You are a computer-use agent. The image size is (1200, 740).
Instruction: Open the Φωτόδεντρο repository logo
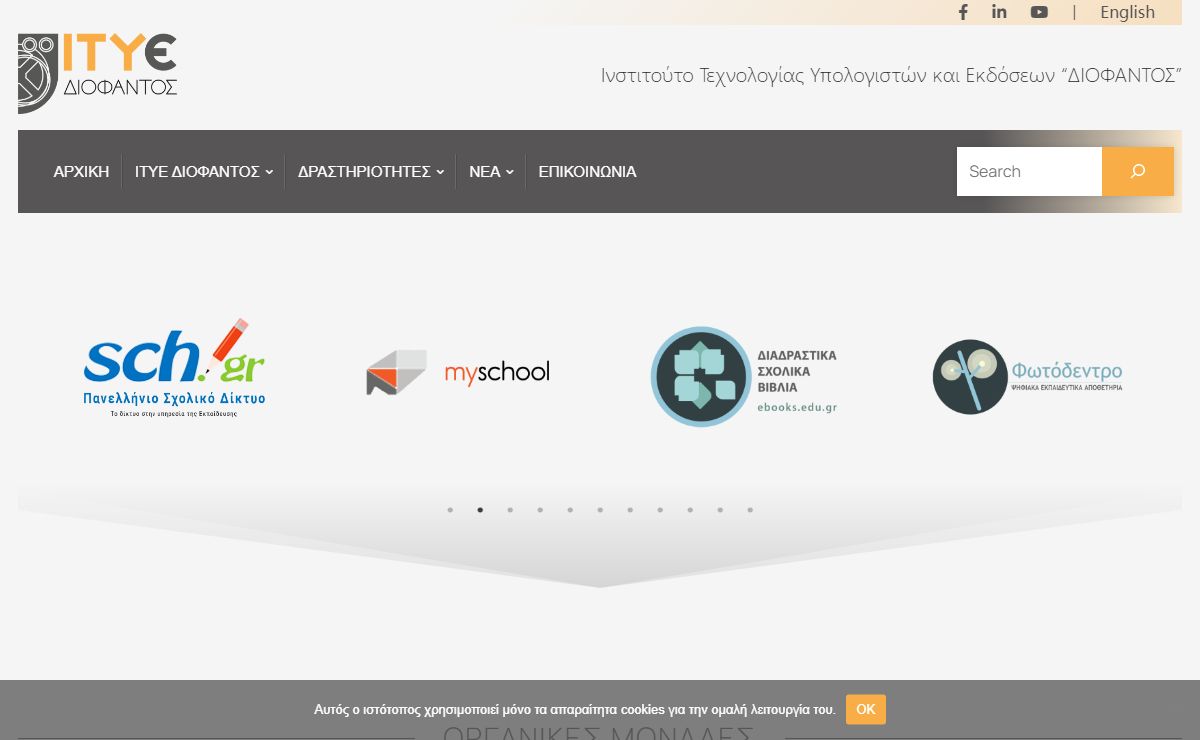coord(1028,377)
